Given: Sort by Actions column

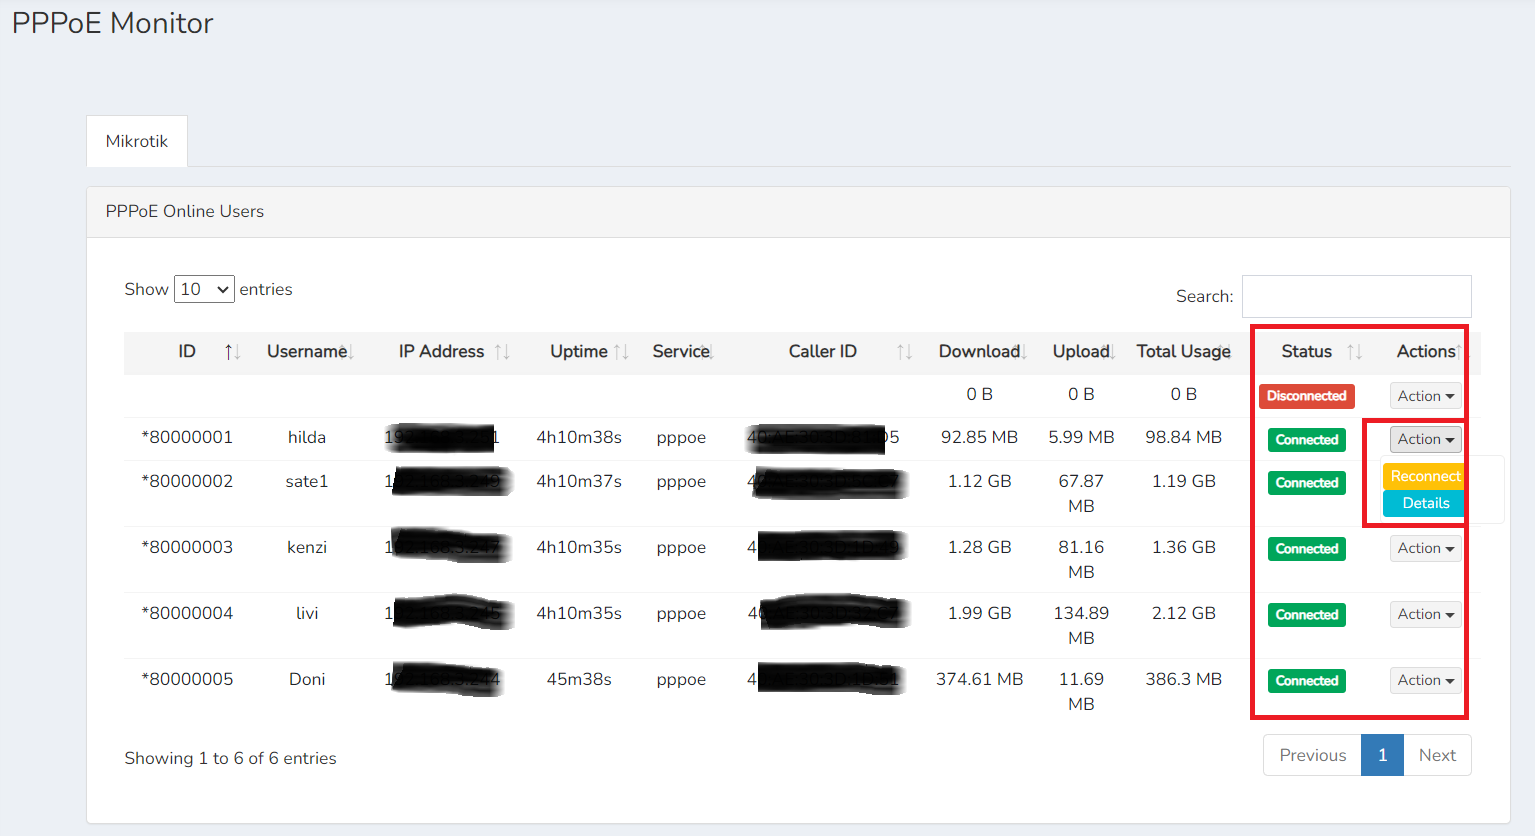Looking at the screenshot, I should coord(1428,352).
